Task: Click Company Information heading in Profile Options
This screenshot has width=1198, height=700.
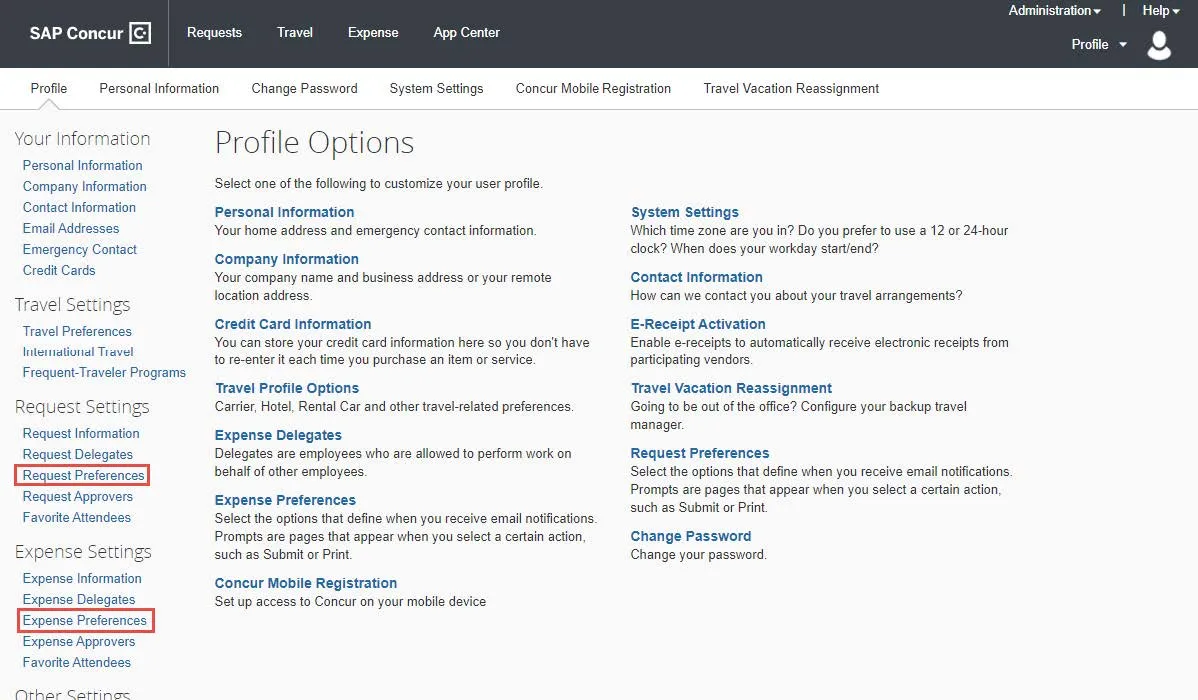Action: (x=287, y=260)
